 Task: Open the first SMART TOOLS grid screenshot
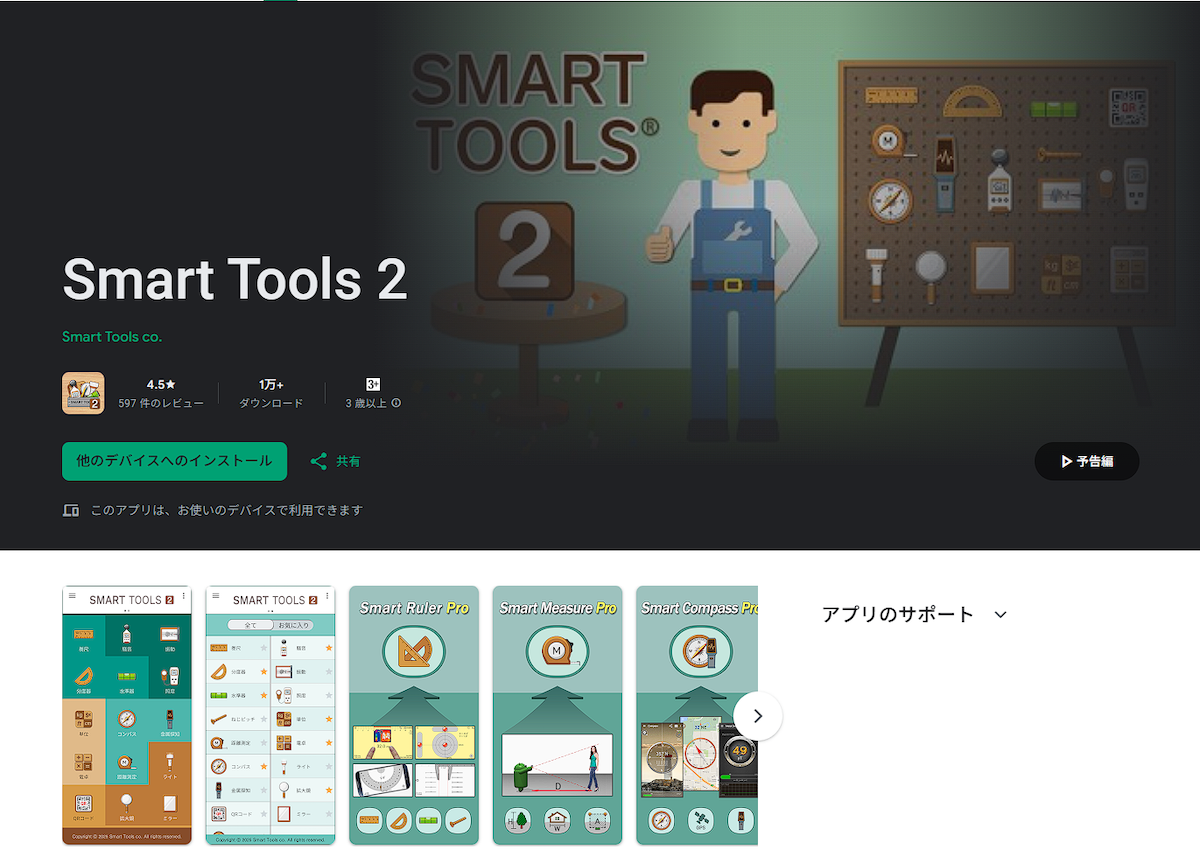point(127,715)
